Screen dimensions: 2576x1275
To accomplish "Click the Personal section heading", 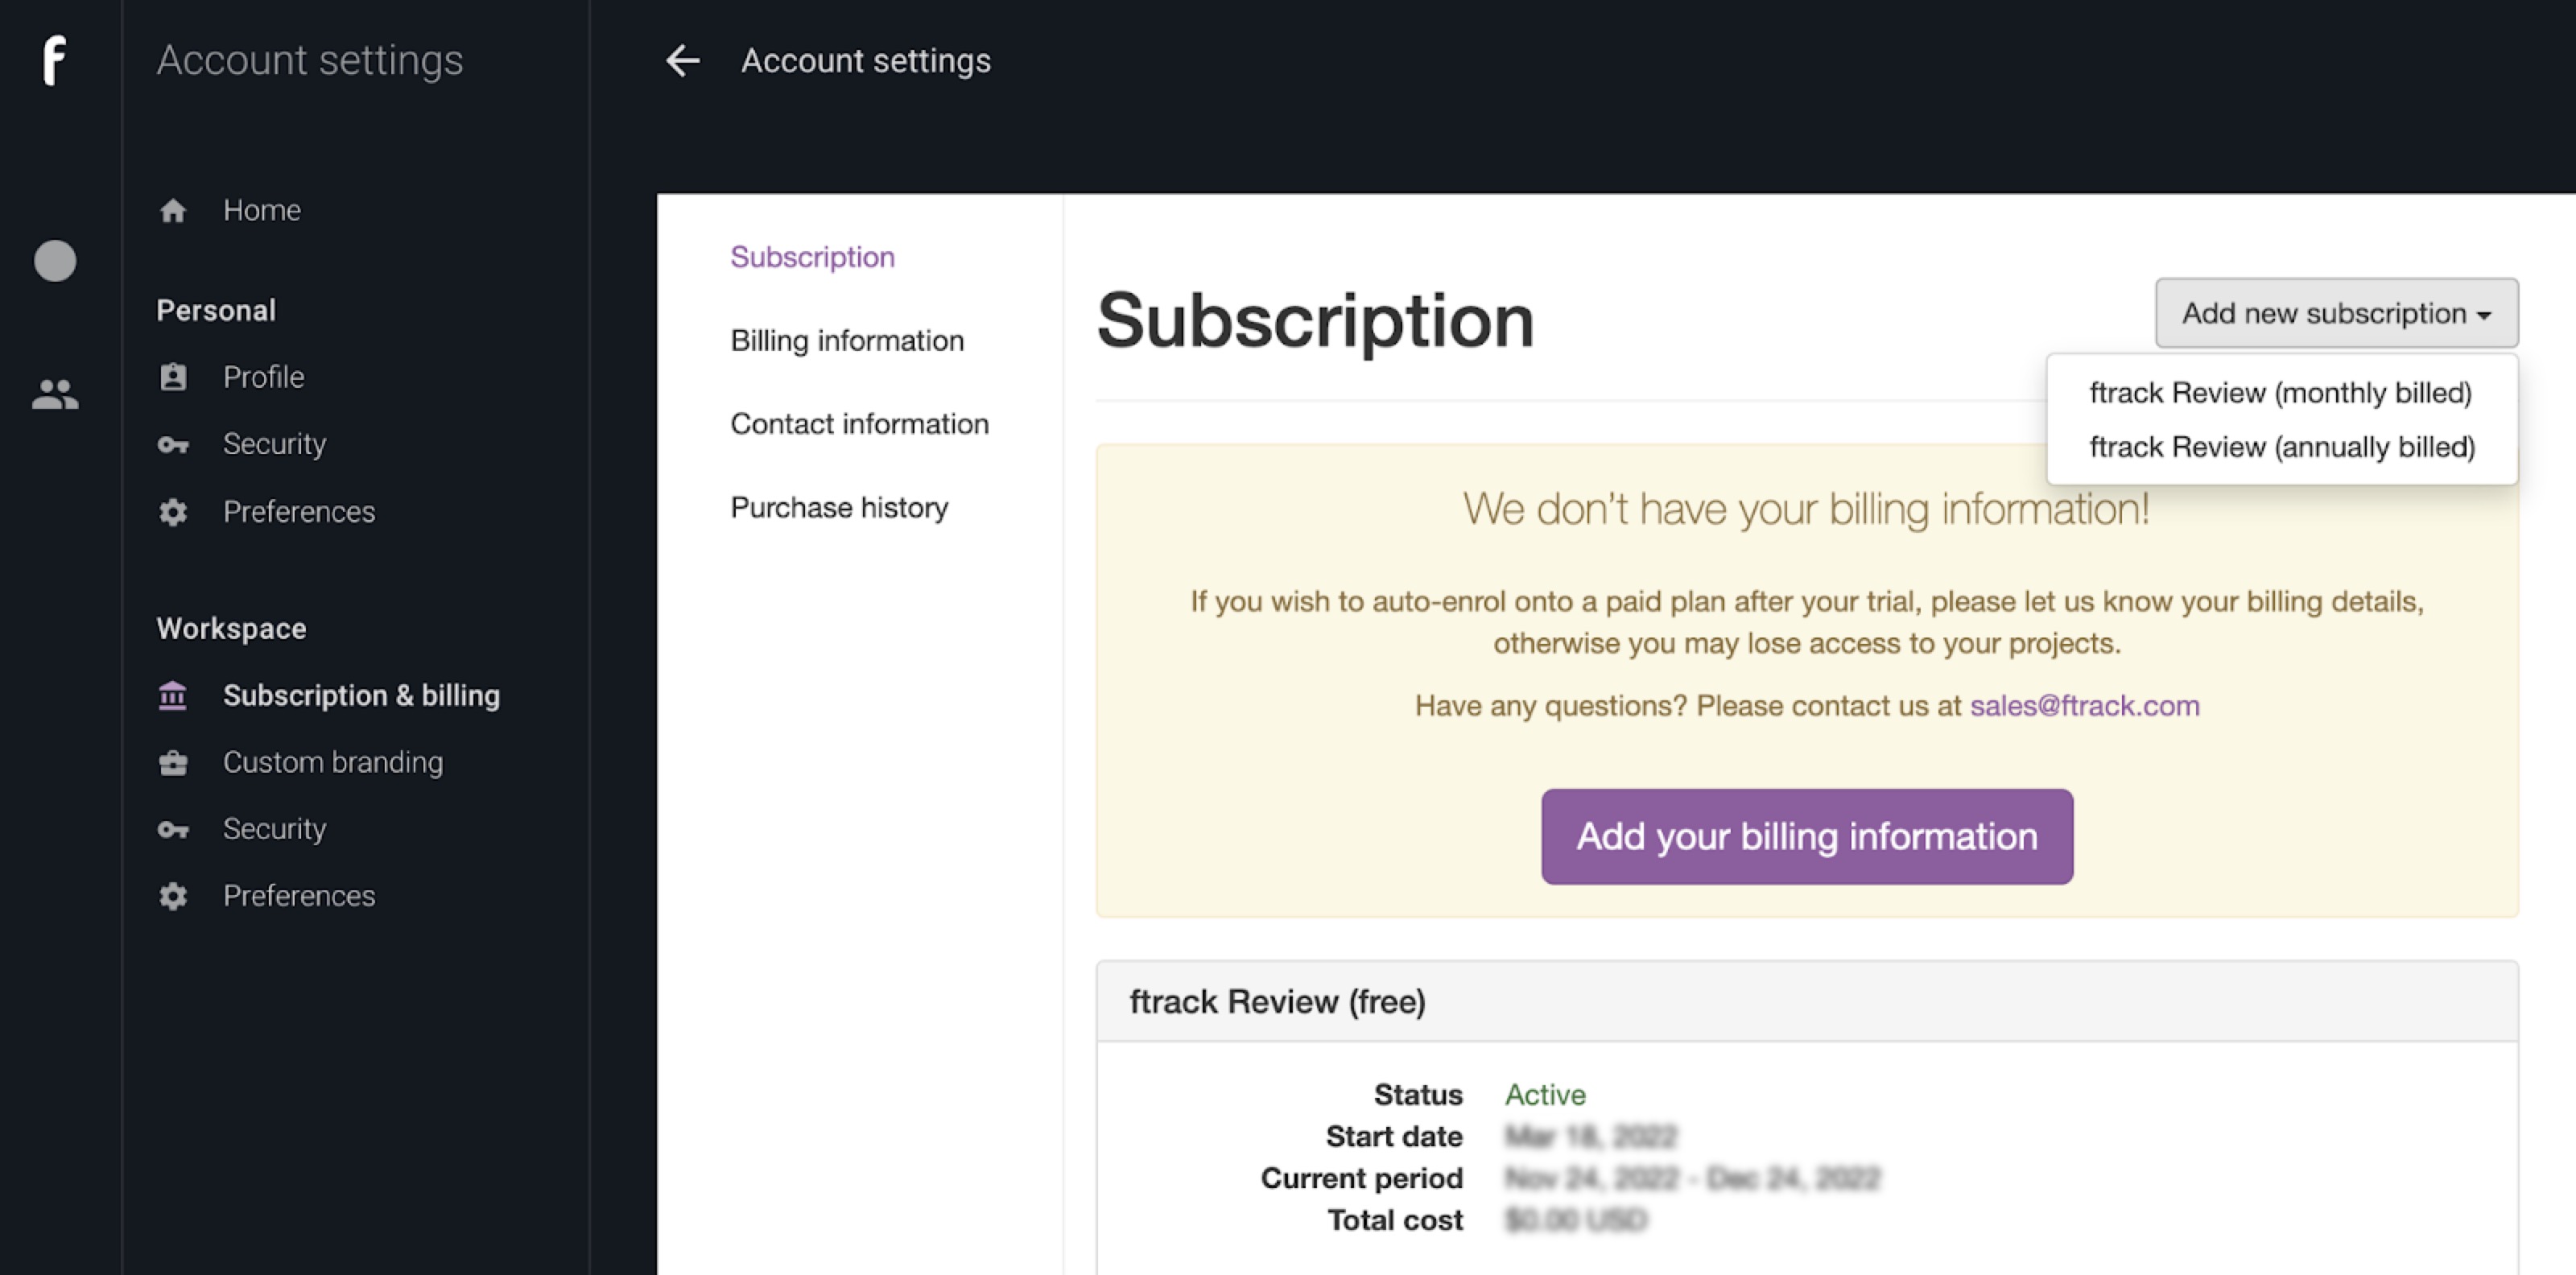I will 216,311.
